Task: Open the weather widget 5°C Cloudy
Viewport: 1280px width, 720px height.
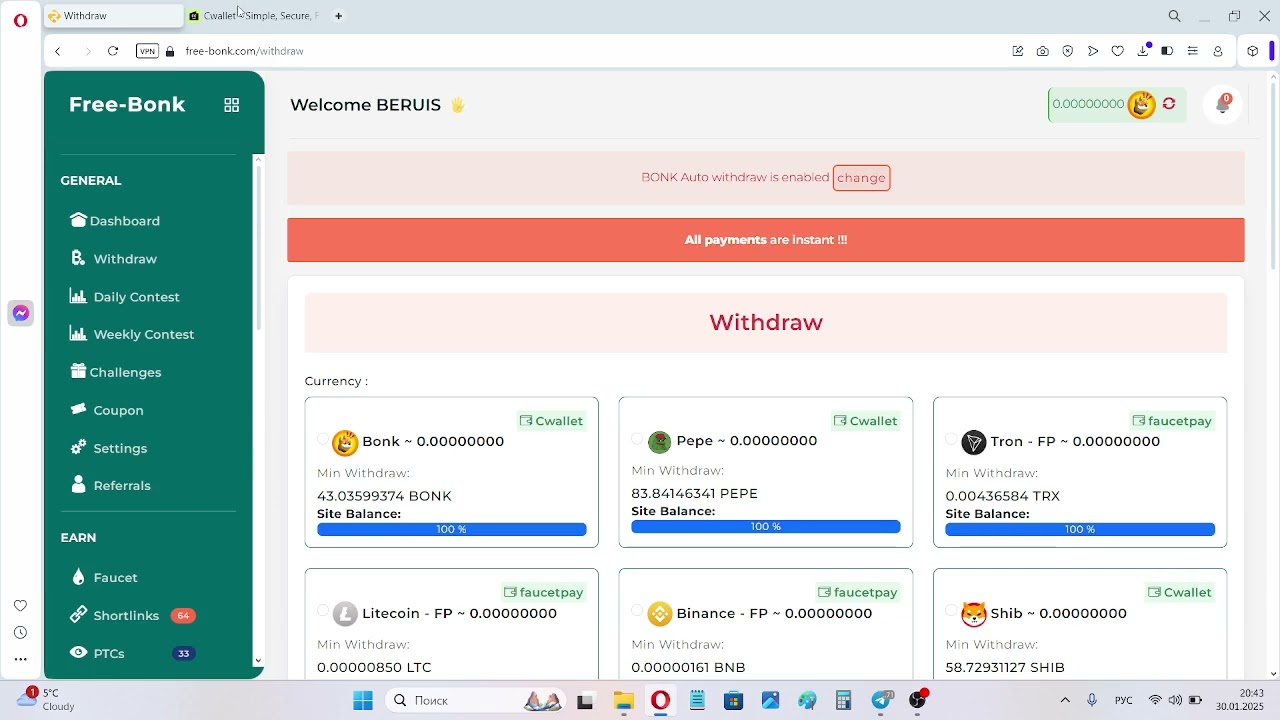Action: click(45, 699)
